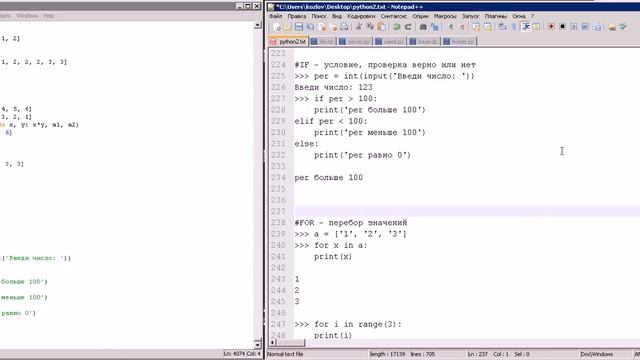
Task: Click the 'Ln : 237' status entry
Action: click(x=478, y=354)
